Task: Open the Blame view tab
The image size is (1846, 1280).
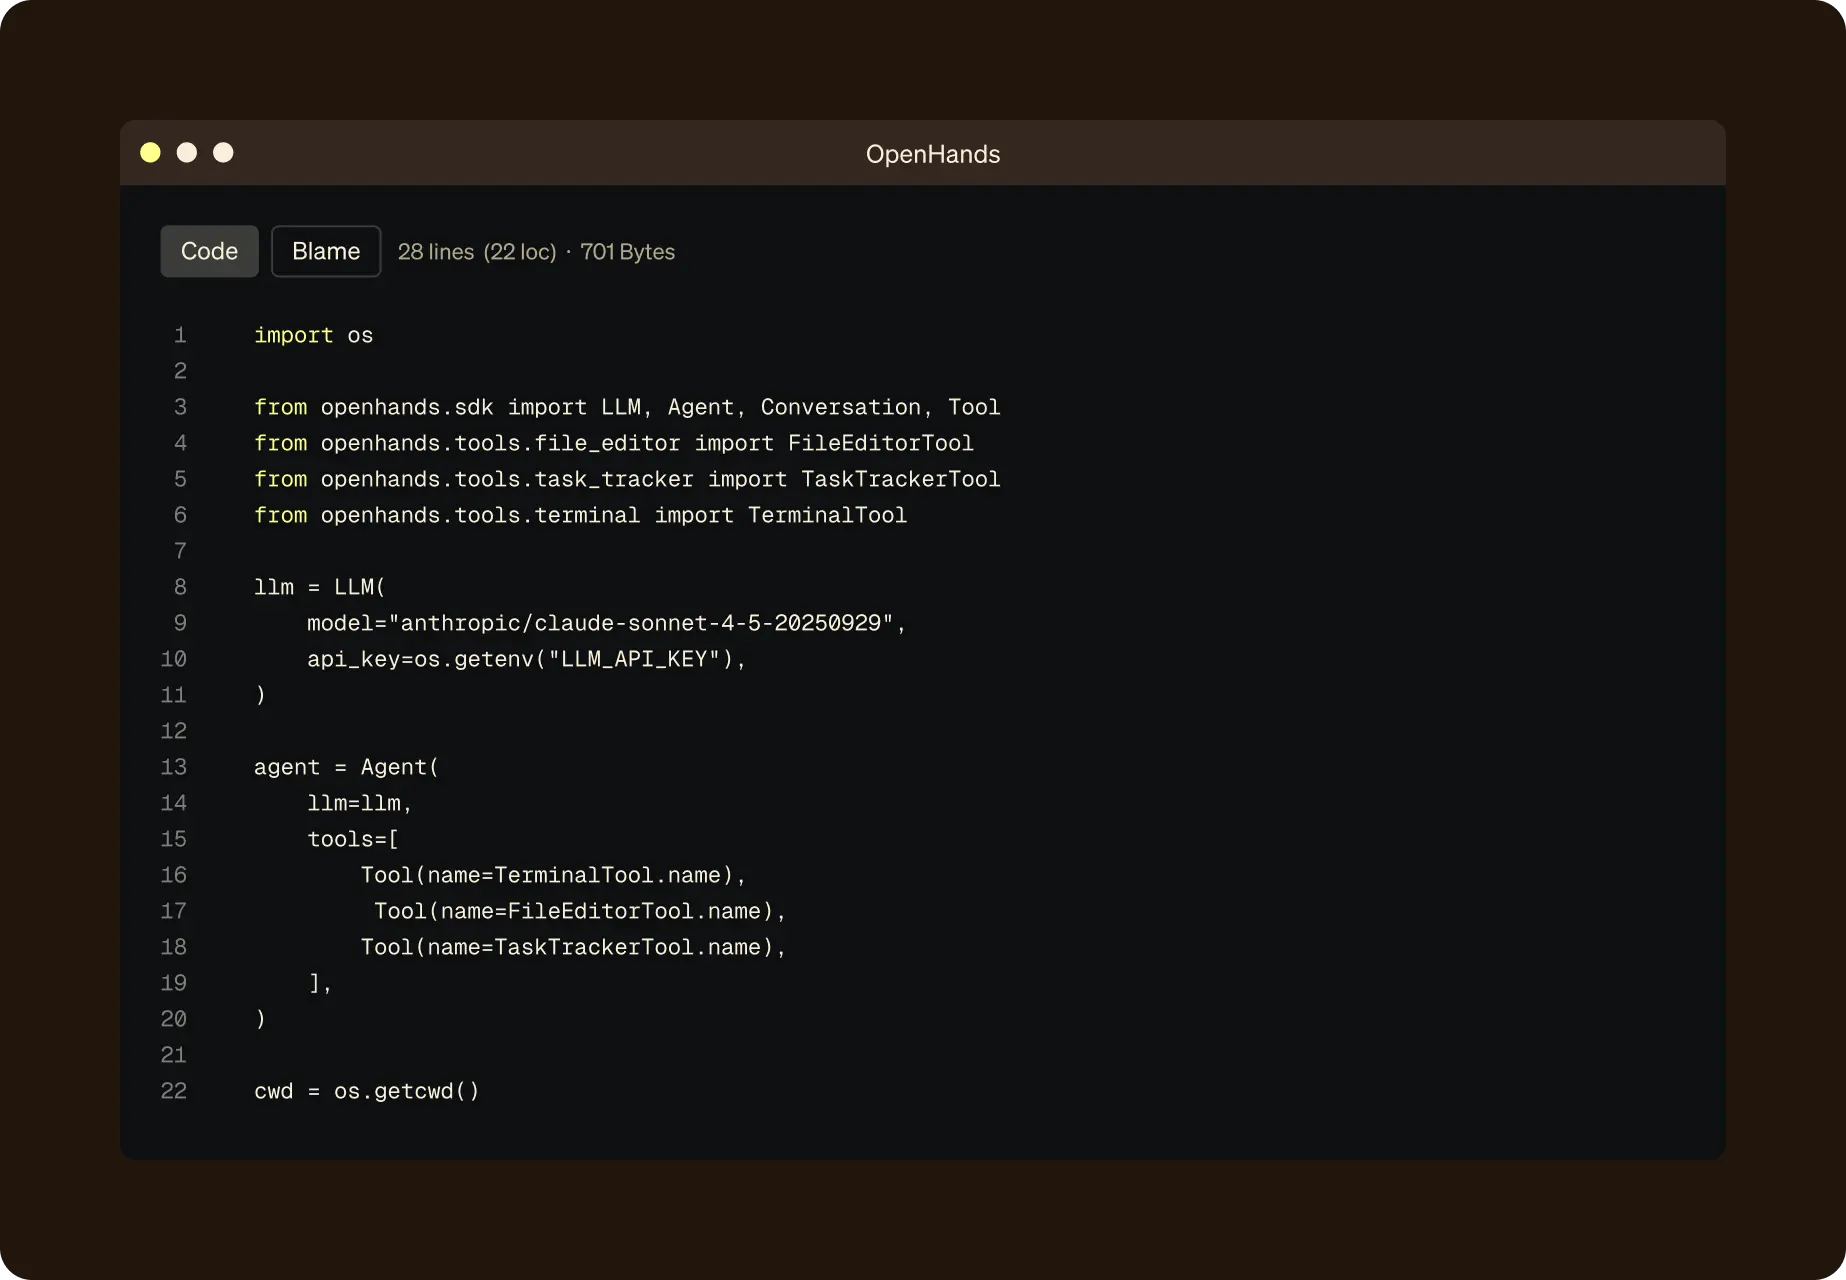Action: (326, 251)
